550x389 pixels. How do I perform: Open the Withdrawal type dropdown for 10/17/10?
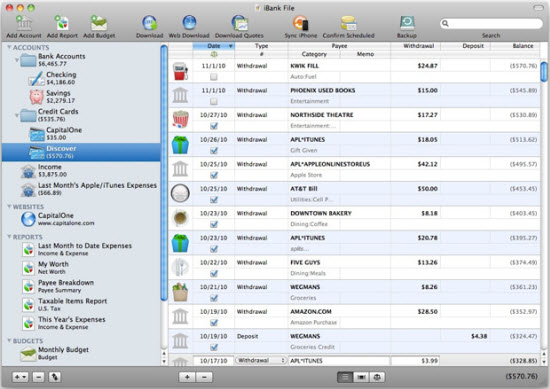[x=261, y=360]
